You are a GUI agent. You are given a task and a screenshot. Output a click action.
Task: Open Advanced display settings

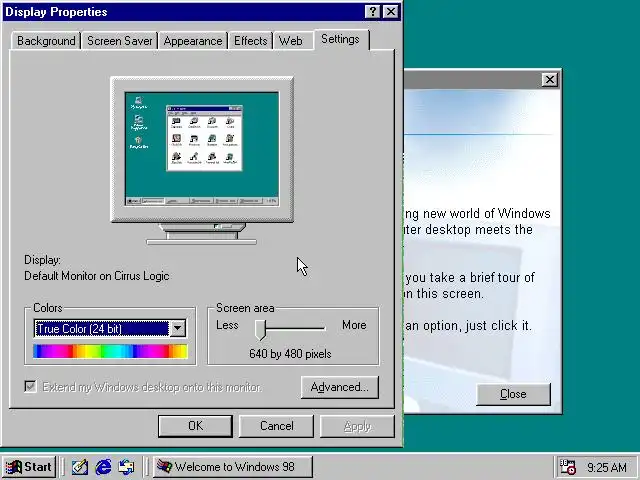point(340,387)
